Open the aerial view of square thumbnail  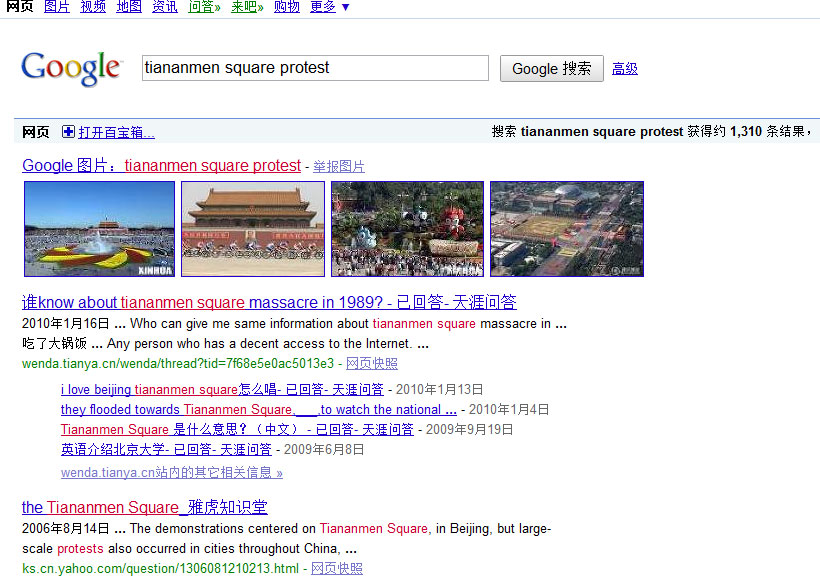pos(567,229)
